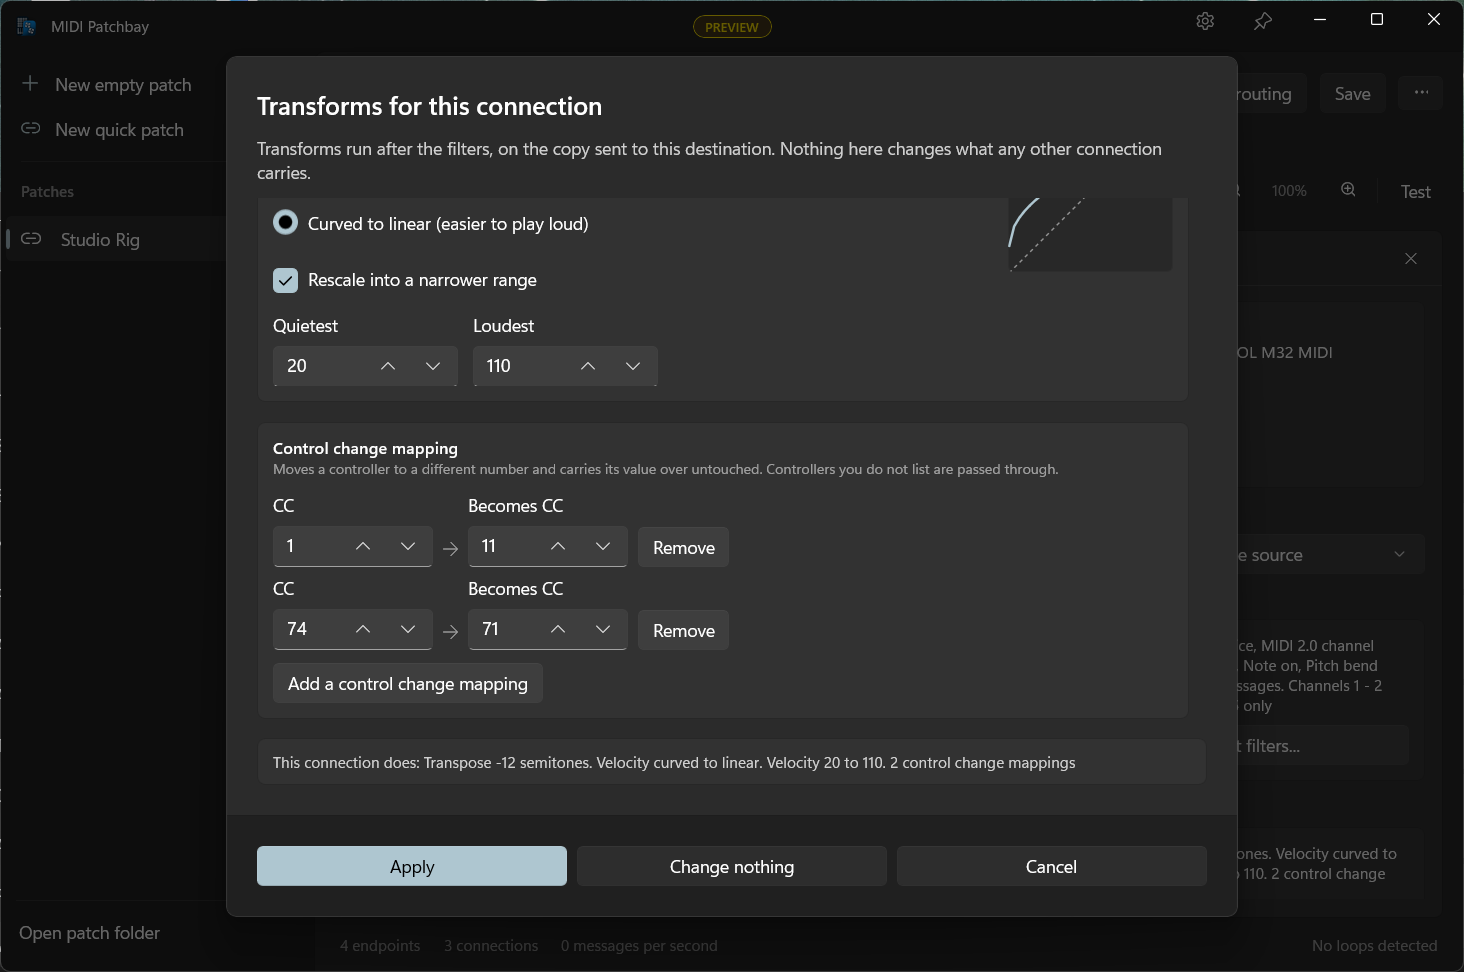Click the zoom-in magnifier beside 100%
This screenshot has width=1464, height=972.
click(1348, 190)
